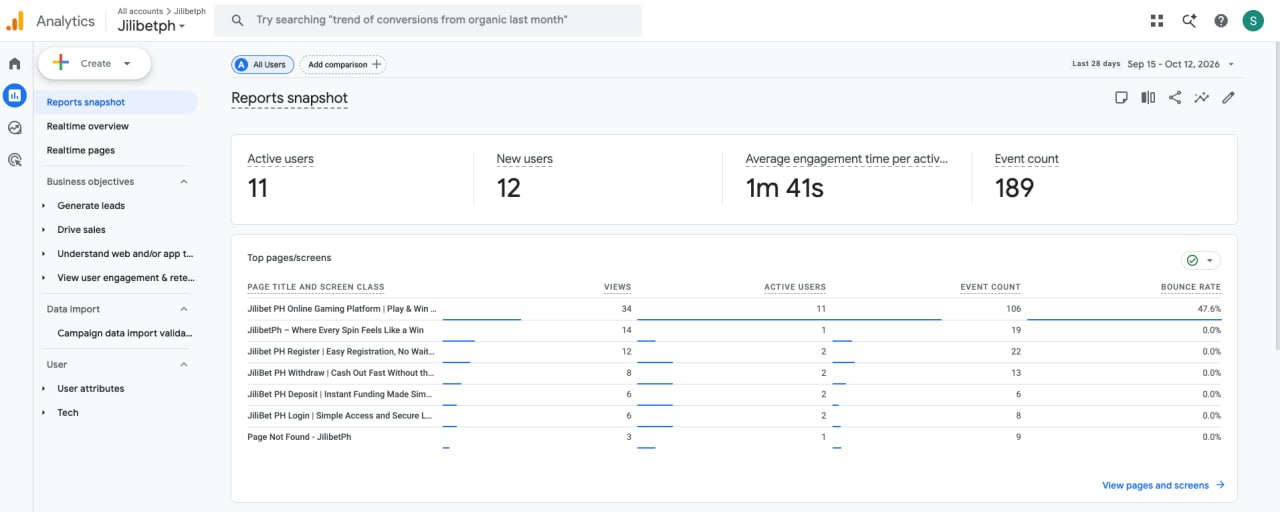Click the search magnifier icon

[x=237, y=20]
